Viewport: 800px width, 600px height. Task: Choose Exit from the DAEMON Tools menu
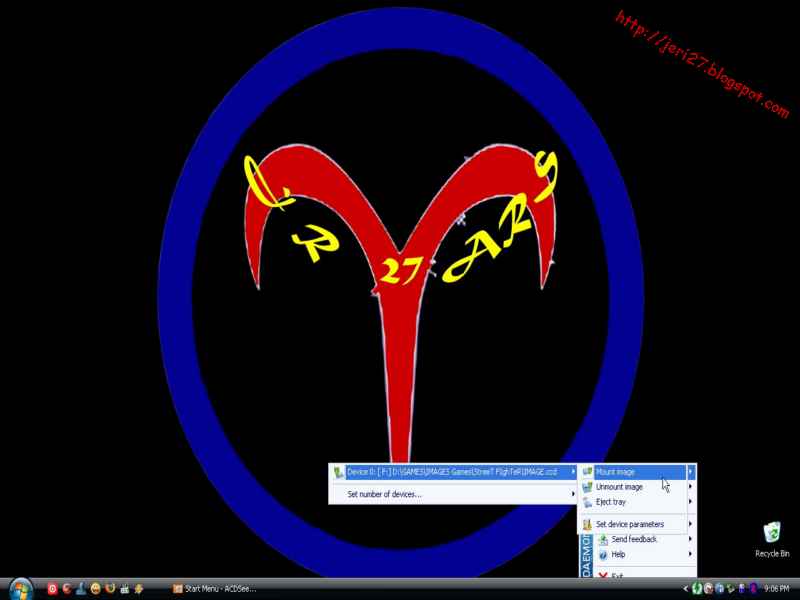tap(618, 574)
